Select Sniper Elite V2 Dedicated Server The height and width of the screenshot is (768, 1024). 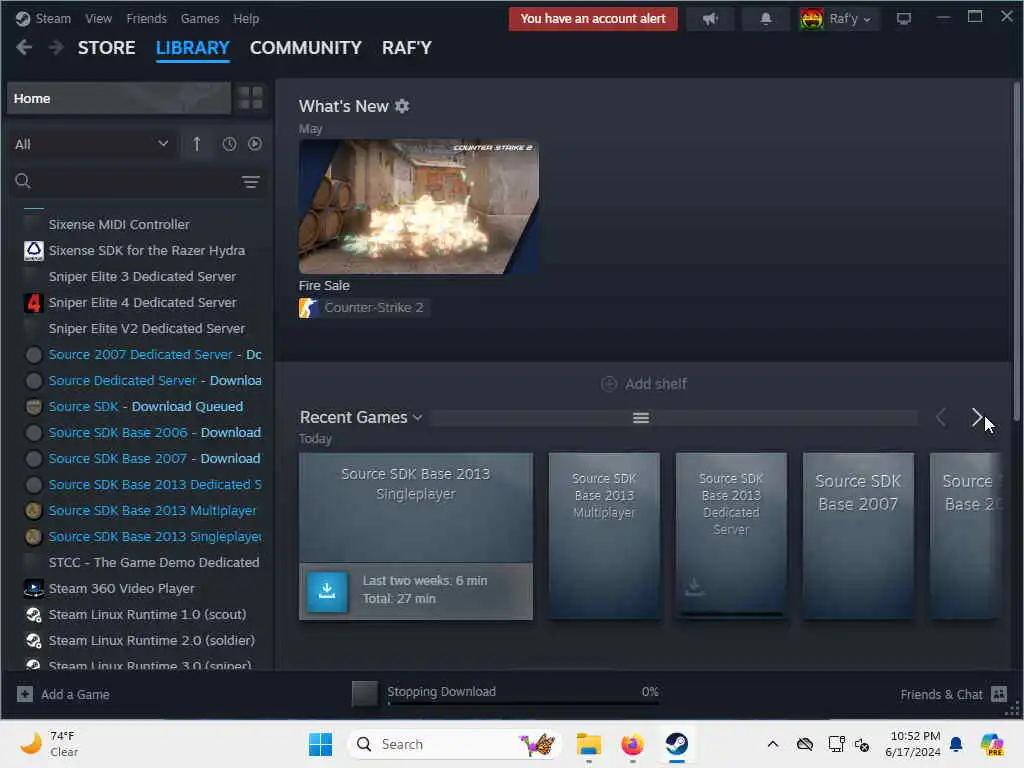146,328
